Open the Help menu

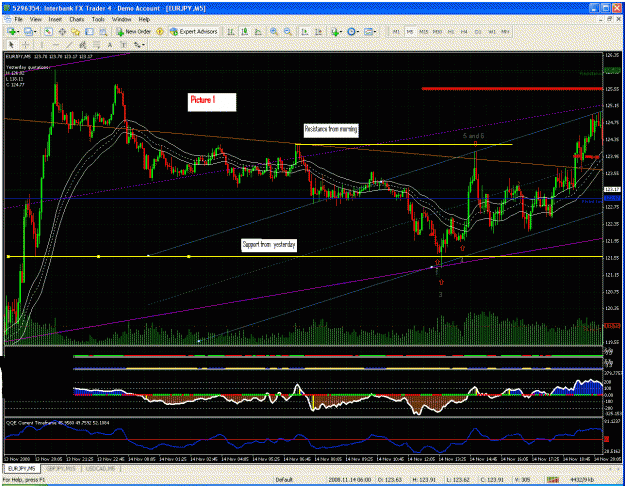pyautogui.click(x=144, y=19)
